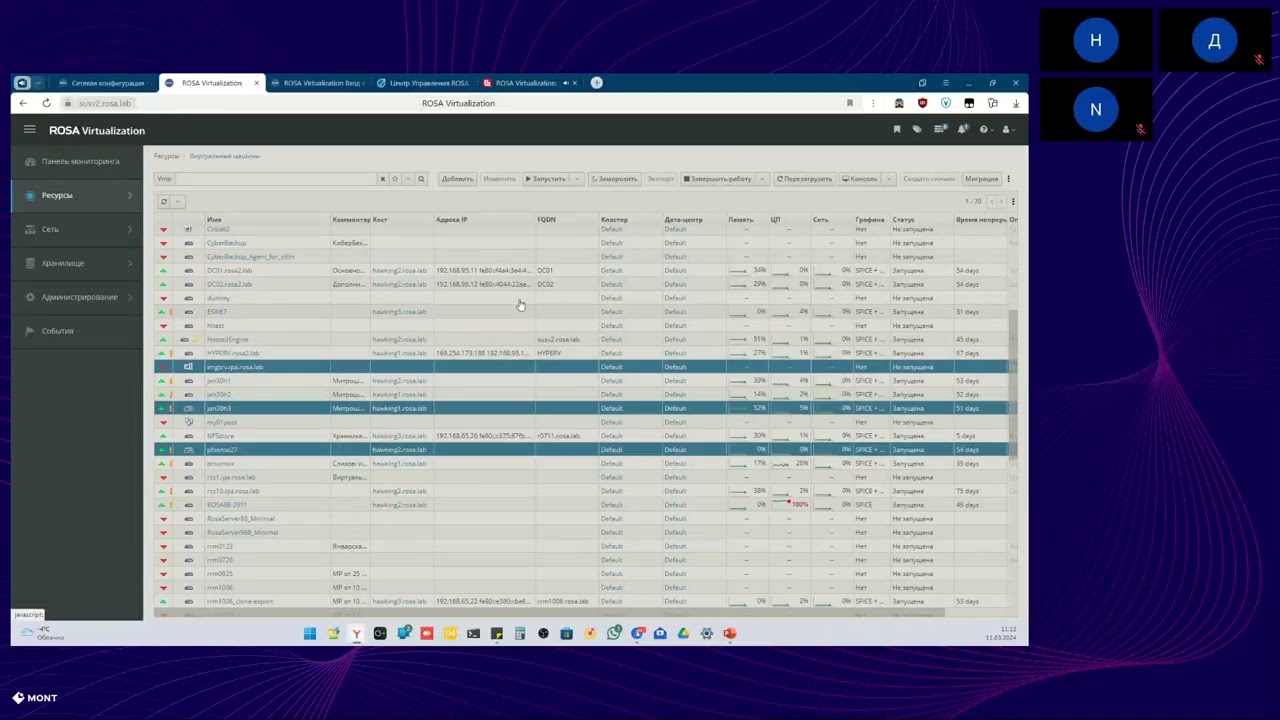Select the ROSA88-2911 VM name
The width and height of the screenshot is (1280, 720).
(x=227, y=505)
